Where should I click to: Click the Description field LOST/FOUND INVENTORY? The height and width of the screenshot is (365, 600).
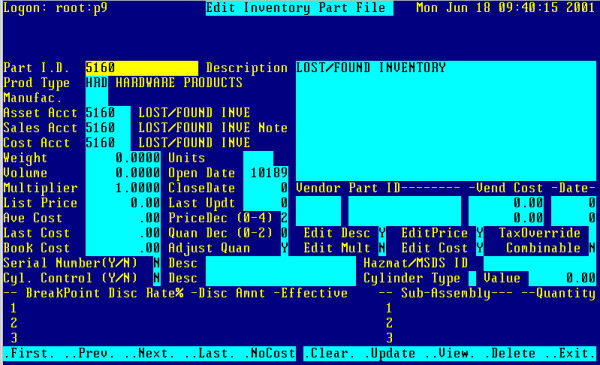pyautogui.click(x=446, y=68)
